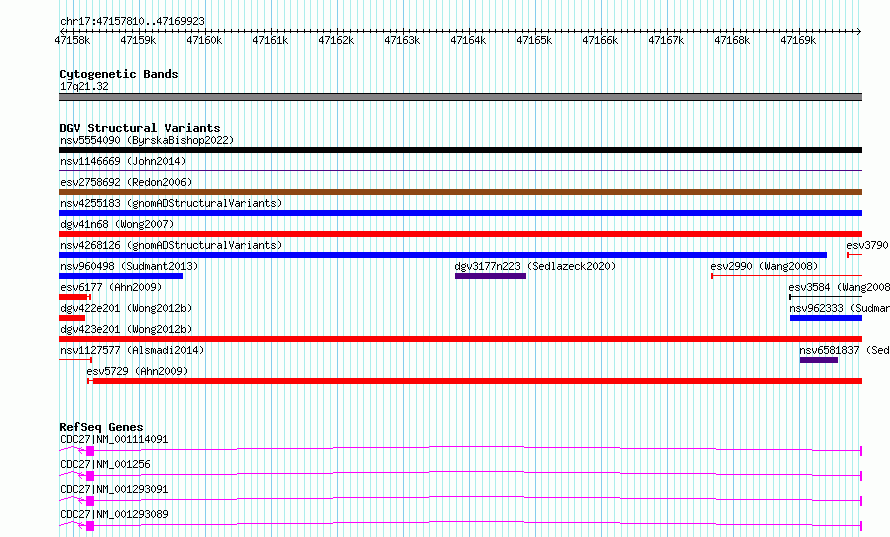
Task: Click the chr17:47157810..47169923 region label
Action: tap(132, 22)
